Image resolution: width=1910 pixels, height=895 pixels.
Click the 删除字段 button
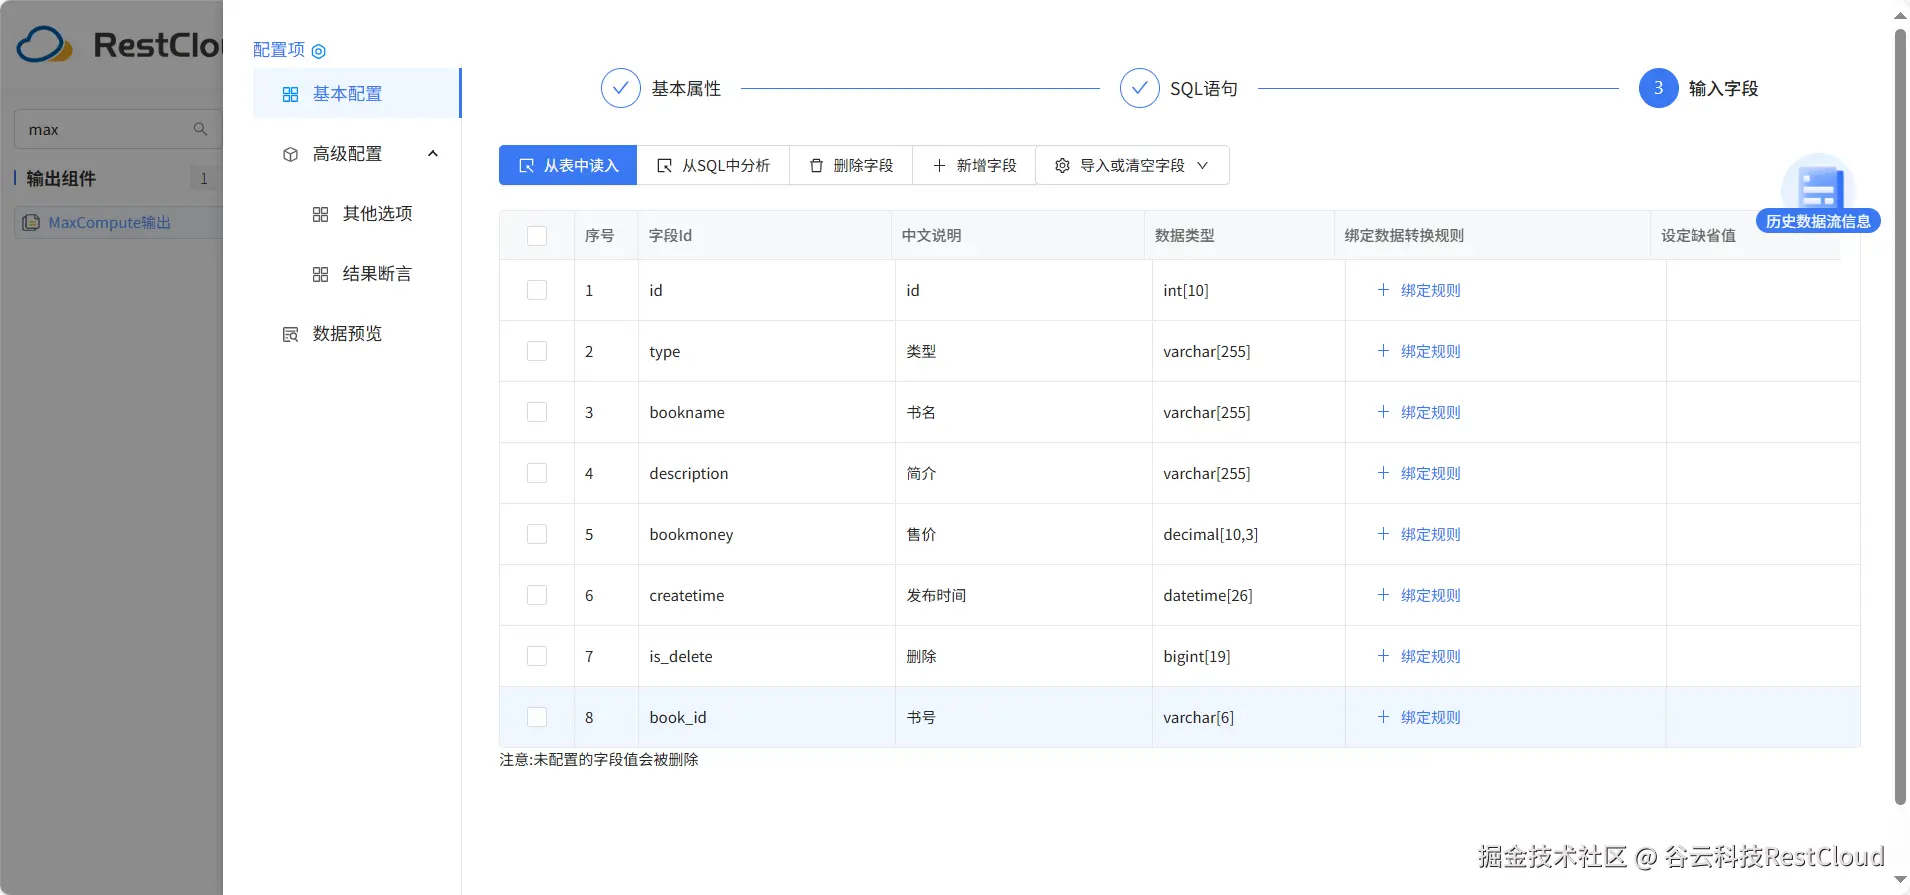[x=851, y=165]
